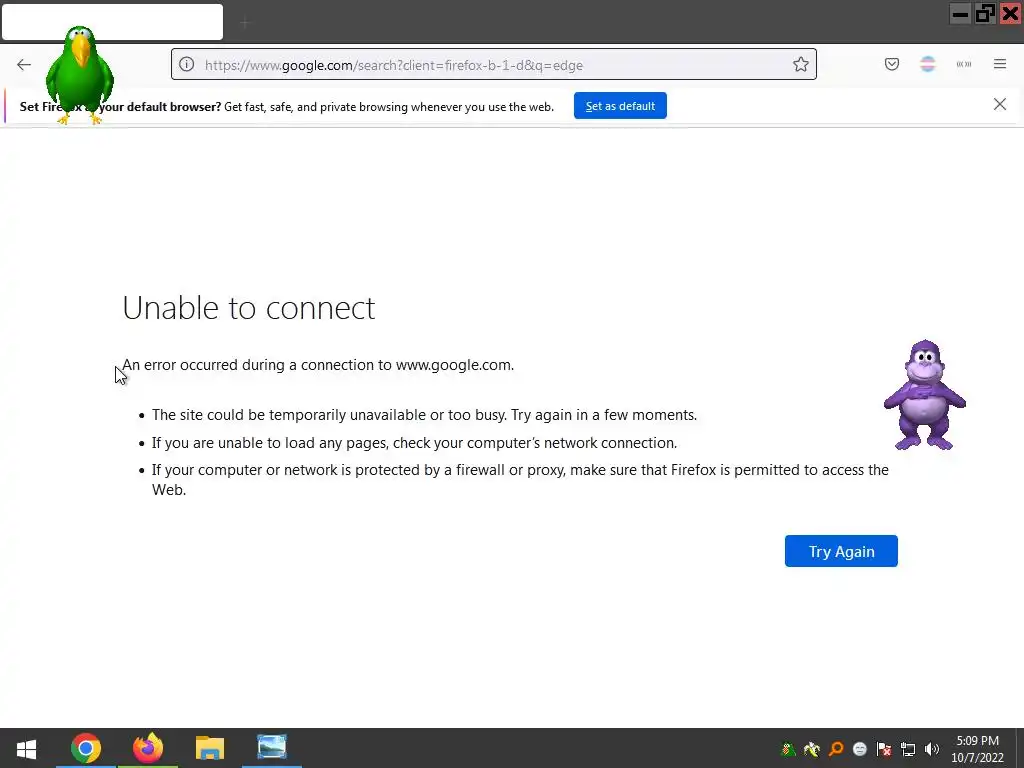
Task: Open the network connection tray icon
Action: (908, 749)
